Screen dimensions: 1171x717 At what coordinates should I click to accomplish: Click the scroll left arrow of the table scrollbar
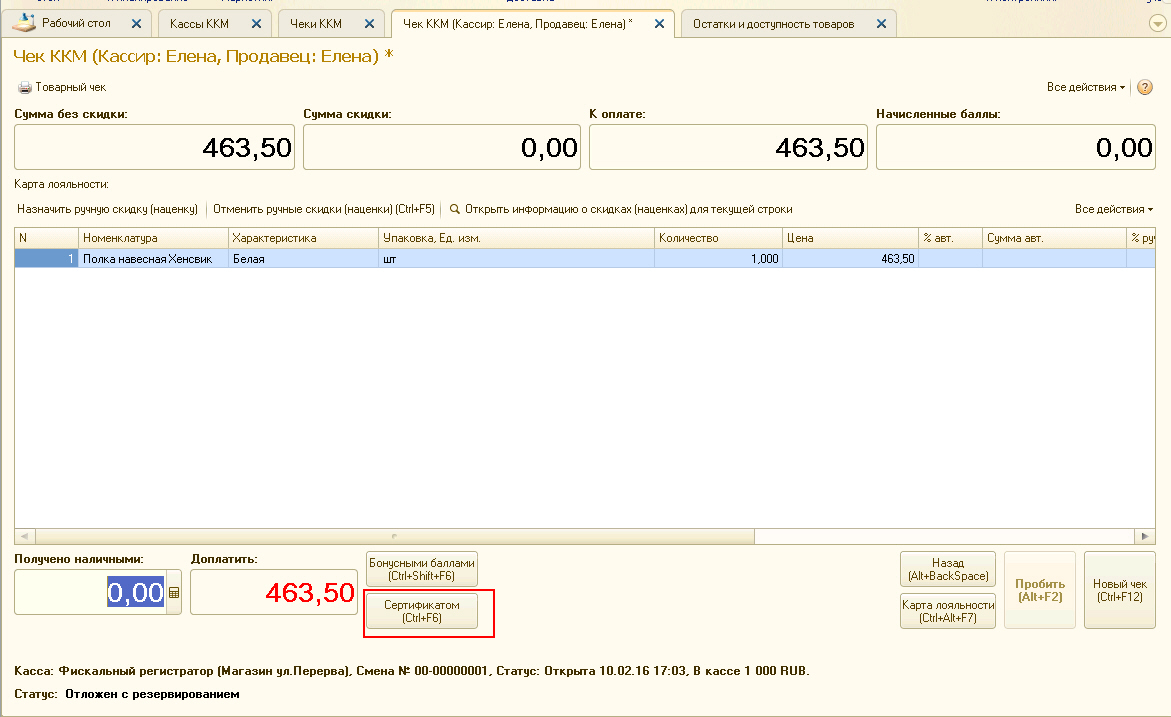(25, 536)
